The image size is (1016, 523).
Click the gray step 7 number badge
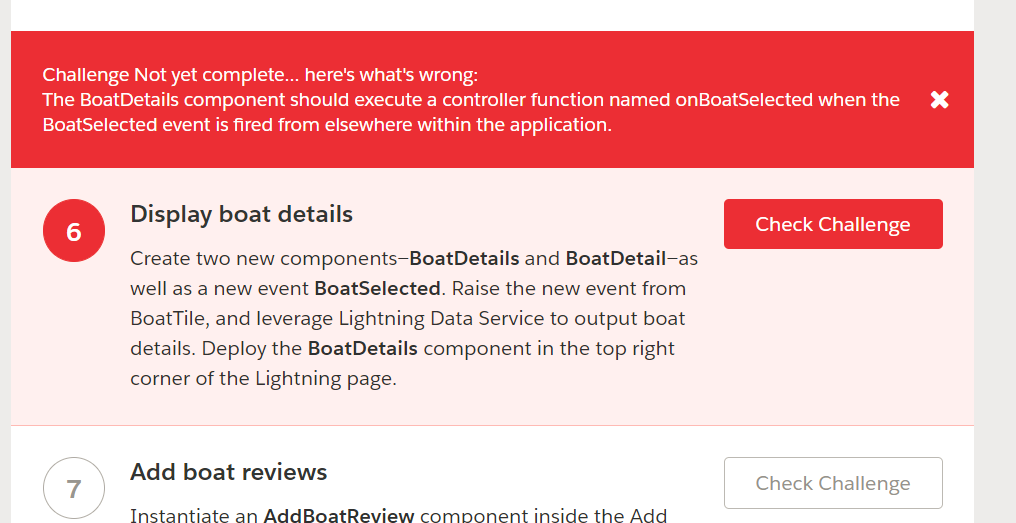coord(74,488)
